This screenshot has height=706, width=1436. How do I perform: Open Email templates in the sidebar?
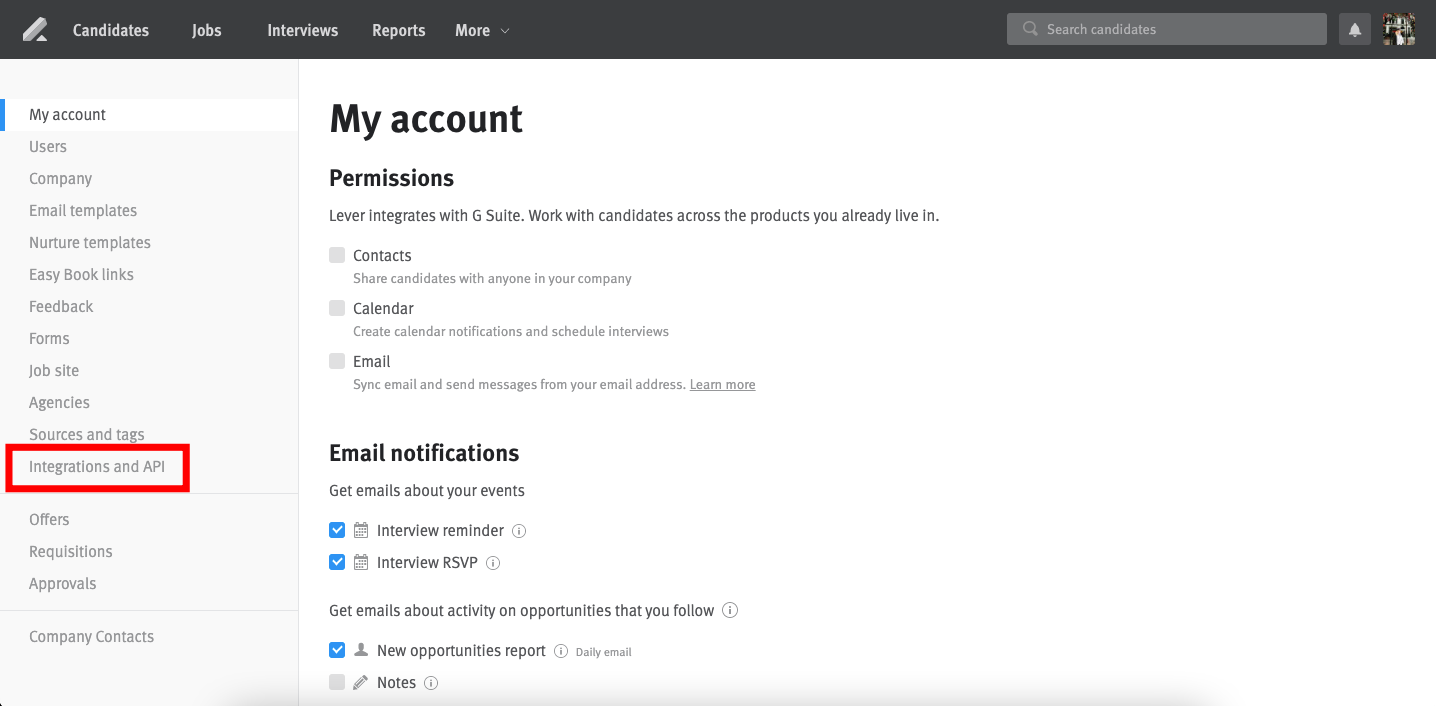point(83,211)
